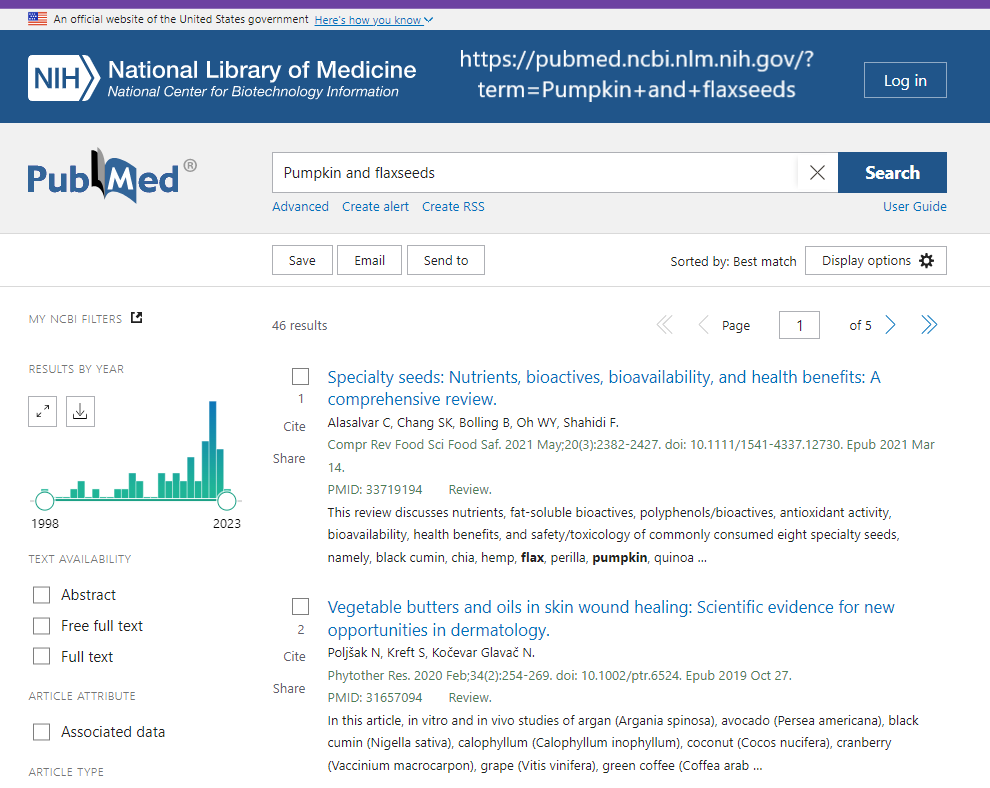Go to previous page arrow
990x788 pixels.
[703, 325]
